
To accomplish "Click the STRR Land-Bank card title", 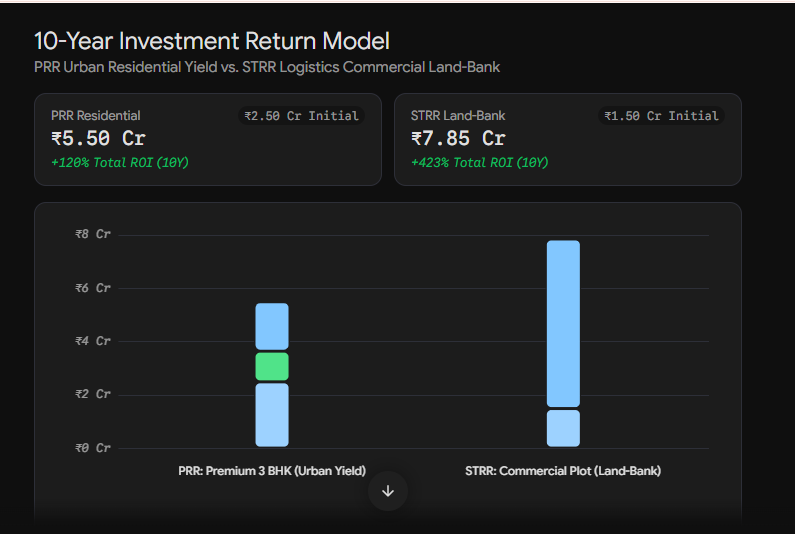I will (458, 116).
